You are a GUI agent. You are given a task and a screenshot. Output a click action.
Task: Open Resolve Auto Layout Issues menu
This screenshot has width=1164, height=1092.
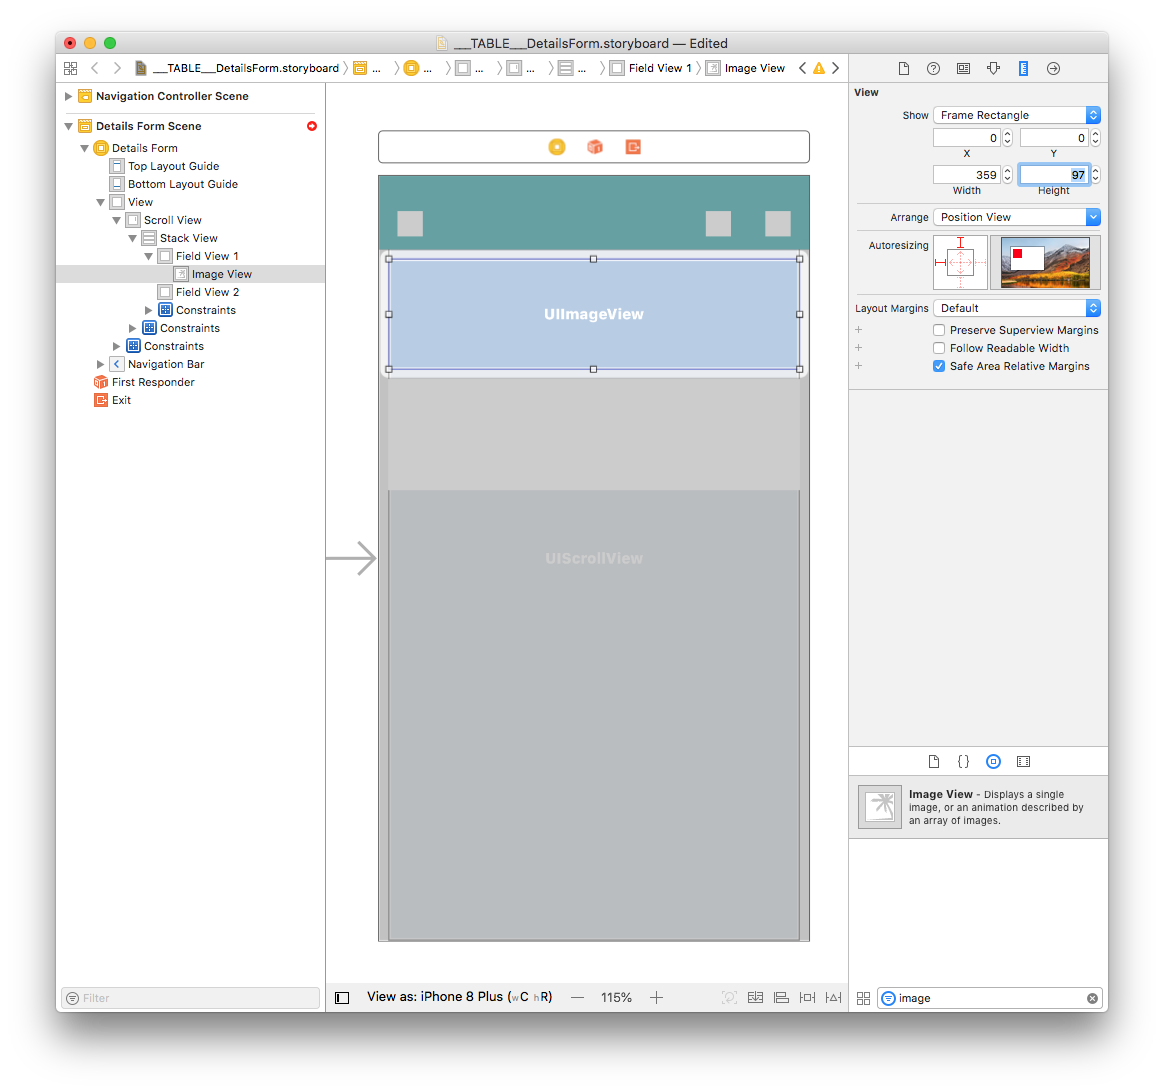pyautogui.click(x=834, y=998)
